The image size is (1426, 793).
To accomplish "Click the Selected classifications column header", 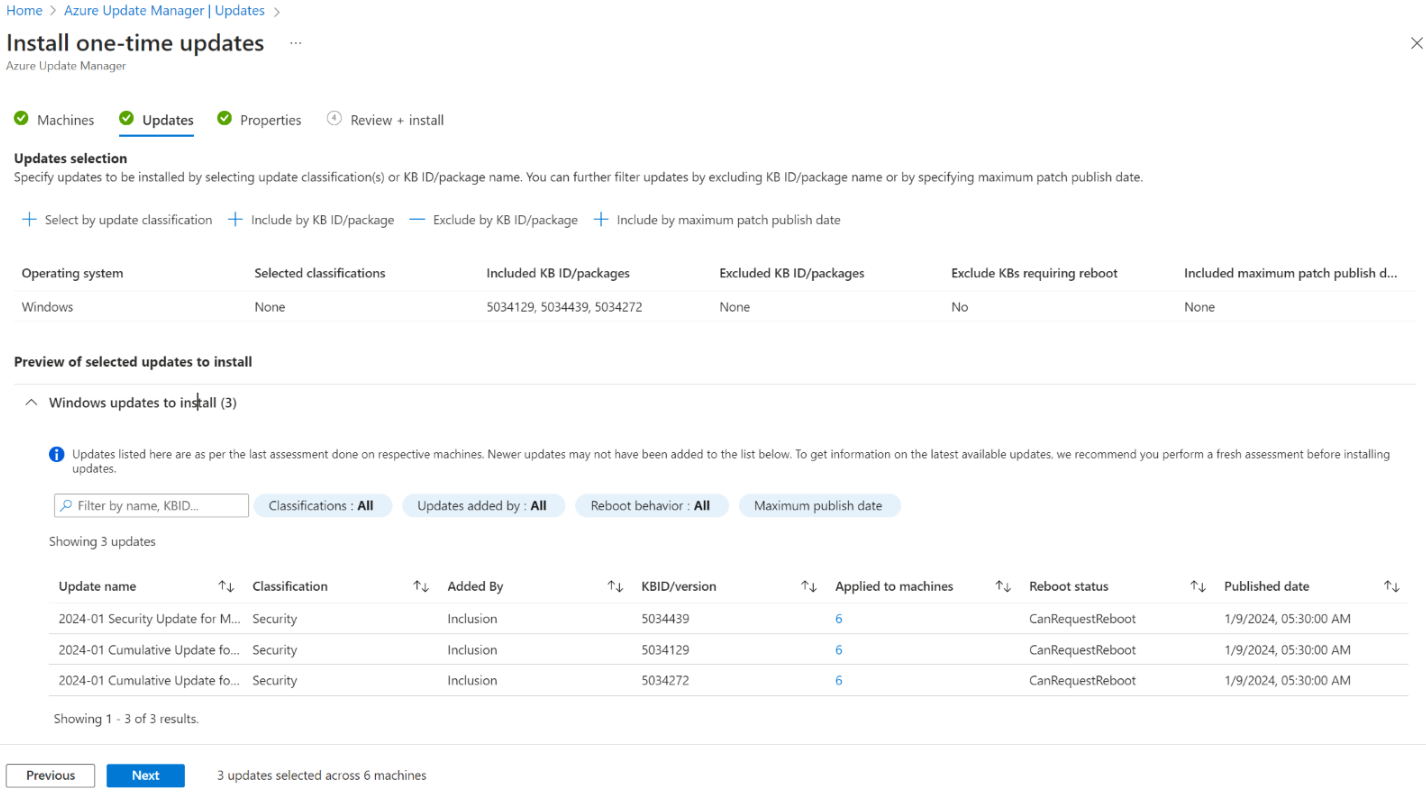I will pos(319,273).
